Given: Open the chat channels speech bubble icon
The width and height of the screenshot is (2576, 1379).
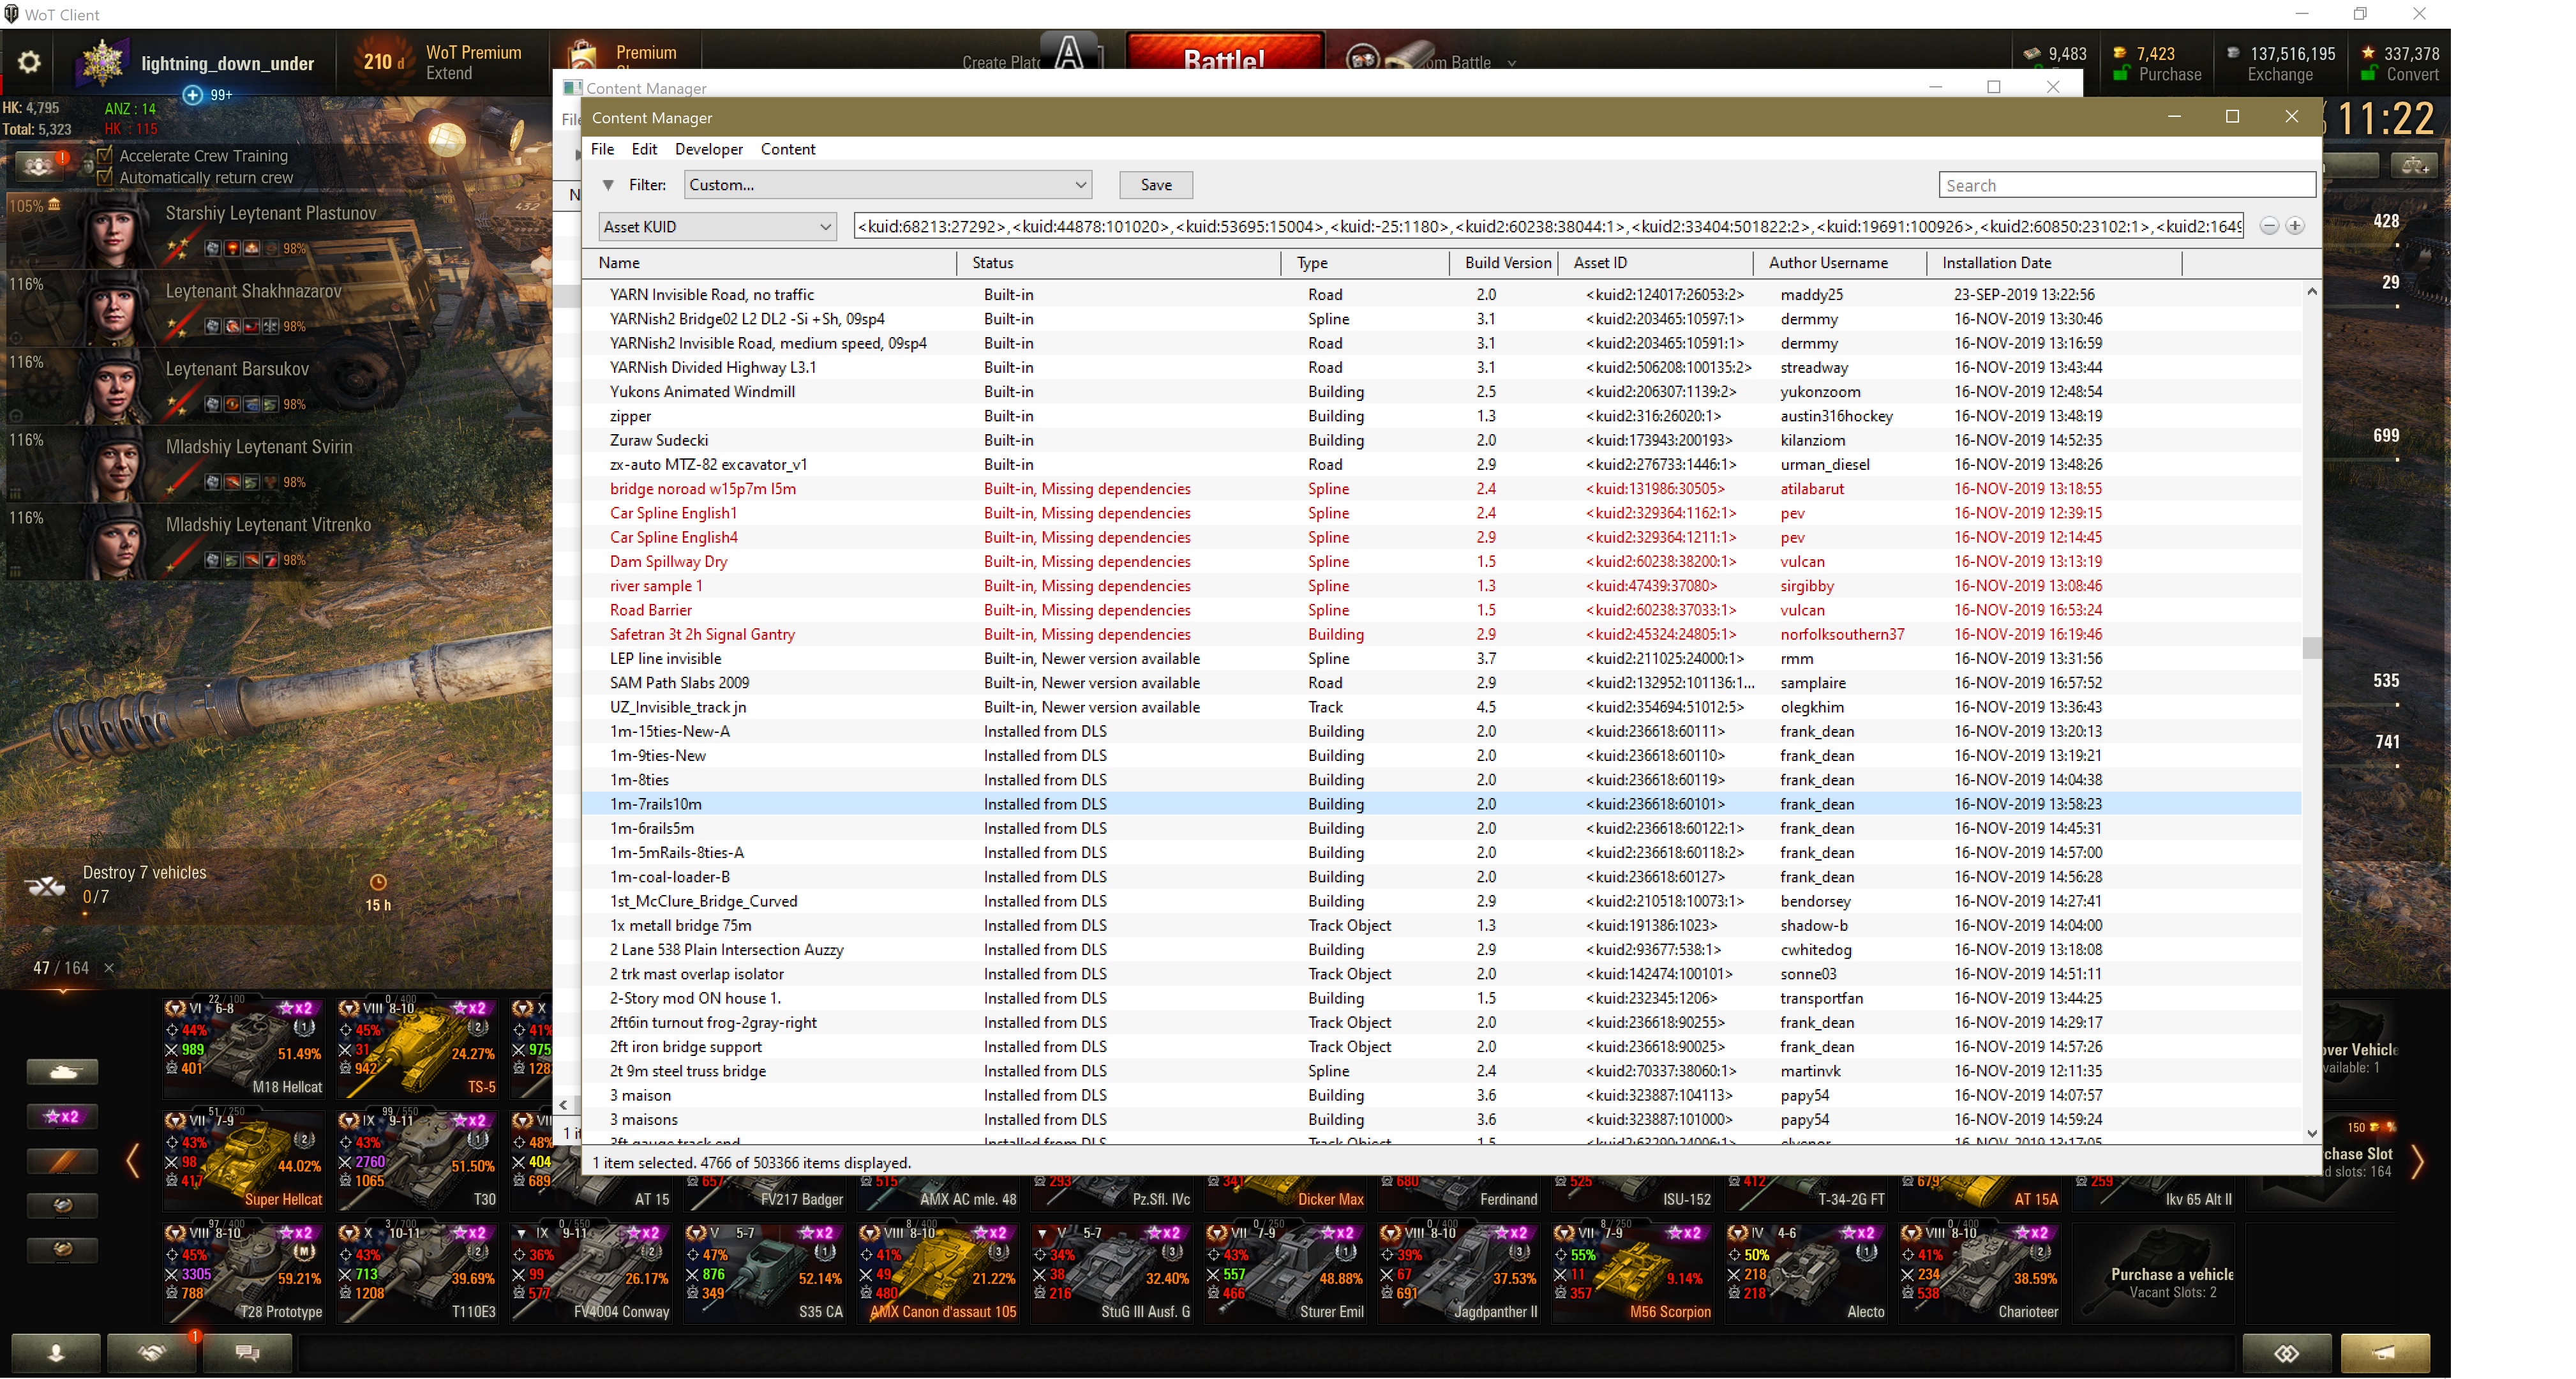Looking at the screenshot, I should 248,1353.
